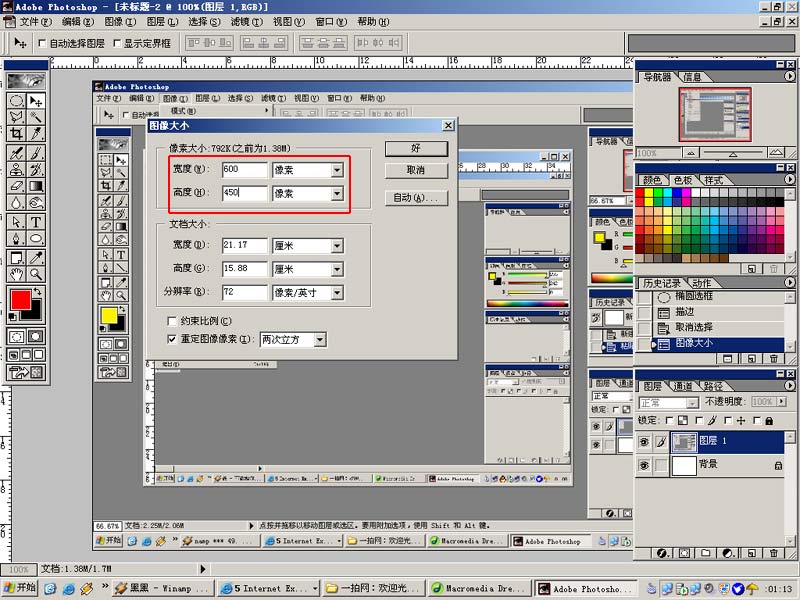Select the Magic Wand tool in main toolbox
This screenshot has width=800, height=600.
pyautogui.click(x=36, y=117)
